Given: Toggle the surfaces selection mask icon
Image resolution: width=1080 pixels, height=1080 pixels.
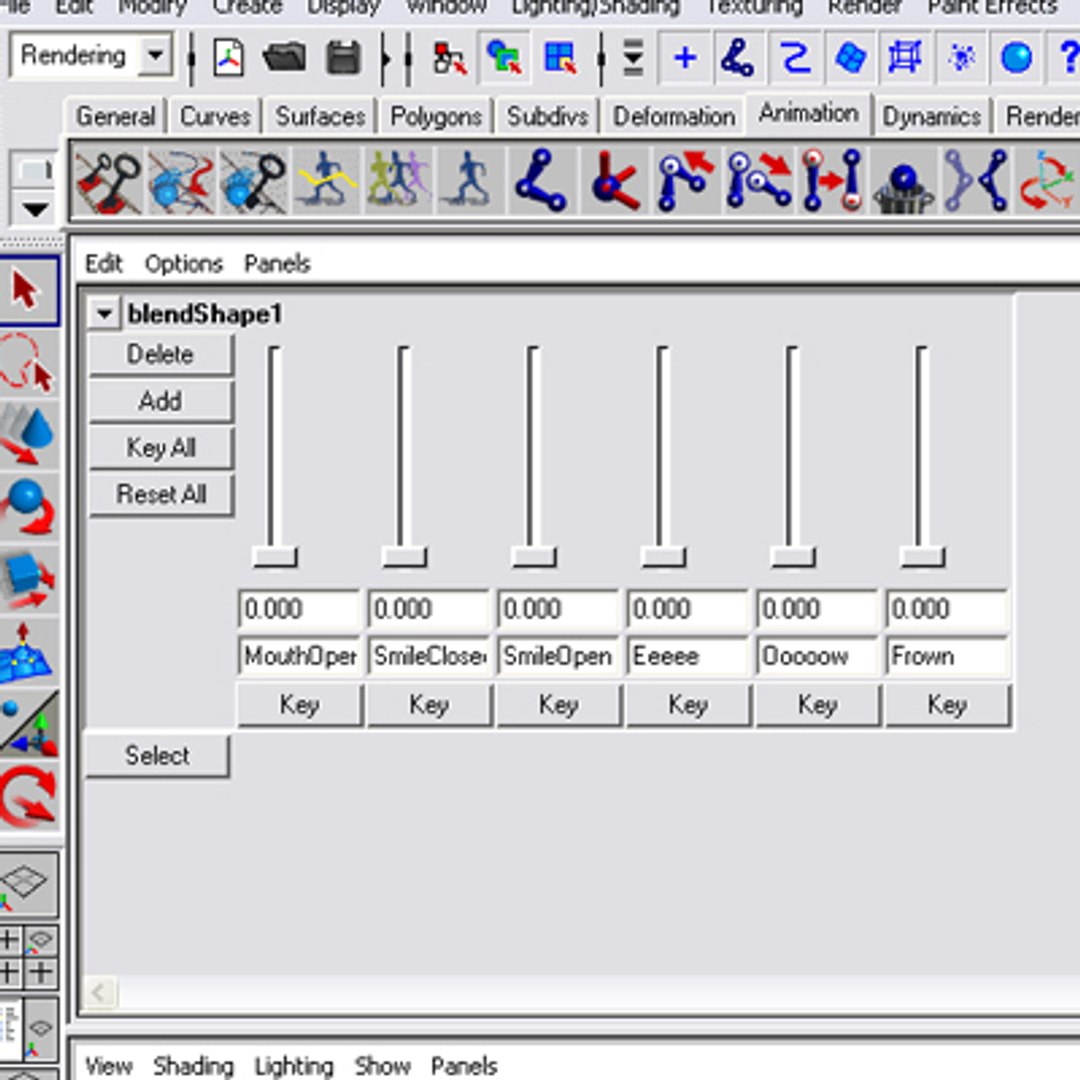Looking at the screenshot, I should [x=851, y=58].
